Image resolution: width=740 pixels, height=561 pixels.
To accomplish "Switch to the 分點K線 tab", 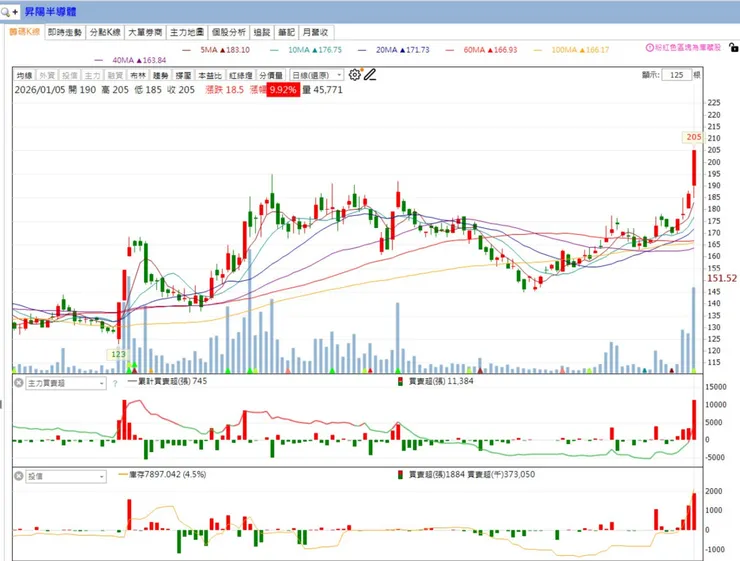I will (105, 32).
